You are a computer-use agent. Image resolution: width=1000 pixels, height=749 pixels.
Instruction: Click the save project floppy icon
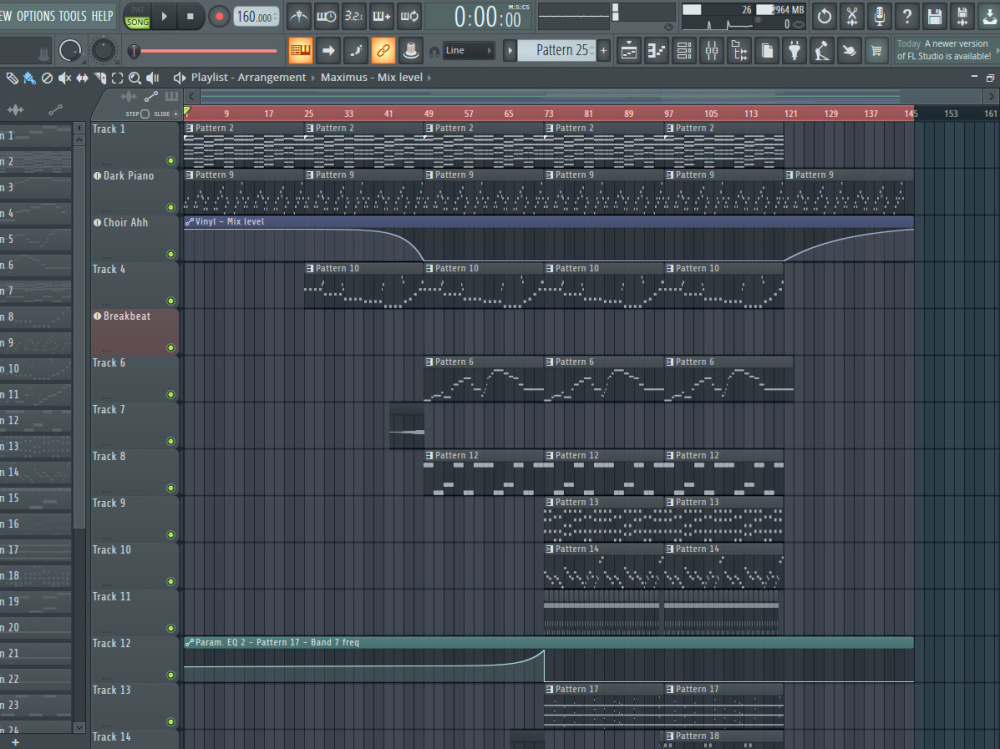(935, 16)
